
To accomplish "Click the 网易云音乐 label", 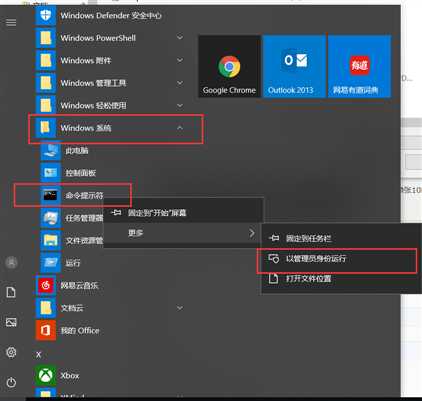I will click(79, 286).
